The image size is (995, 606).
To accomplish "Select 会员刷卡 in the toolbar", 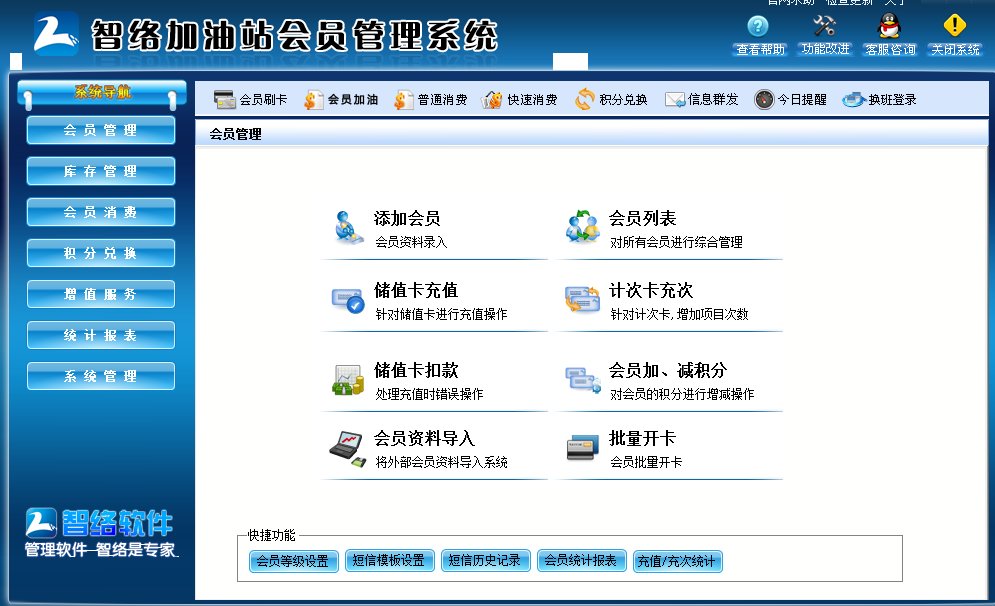I will (251, 100).
